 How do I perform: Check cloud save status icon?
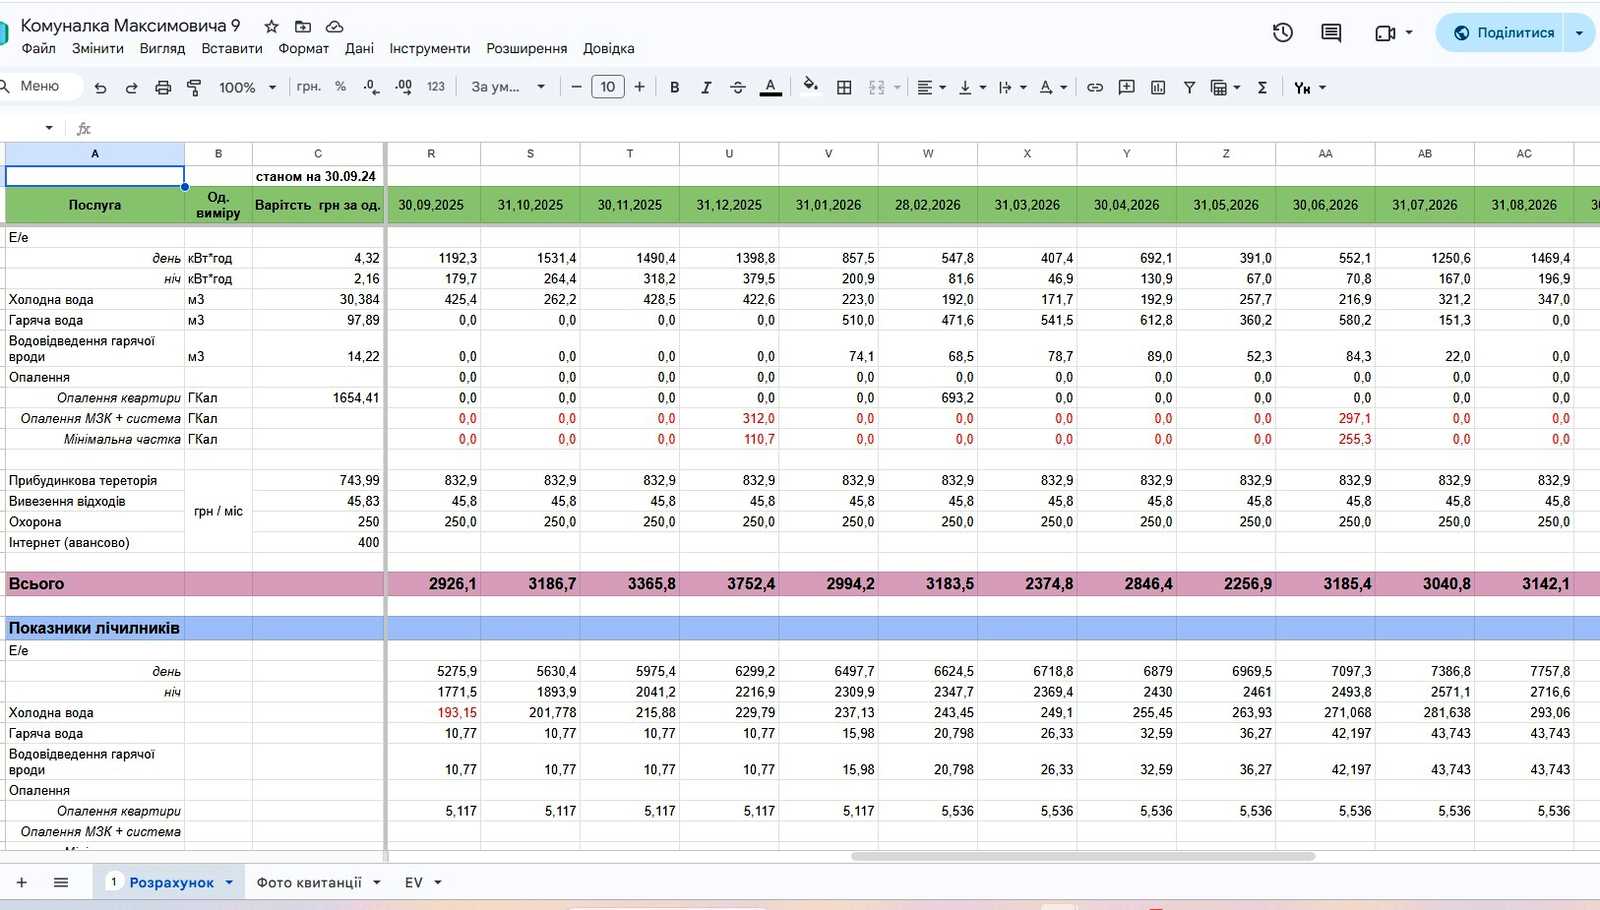(x=335, y=26)
